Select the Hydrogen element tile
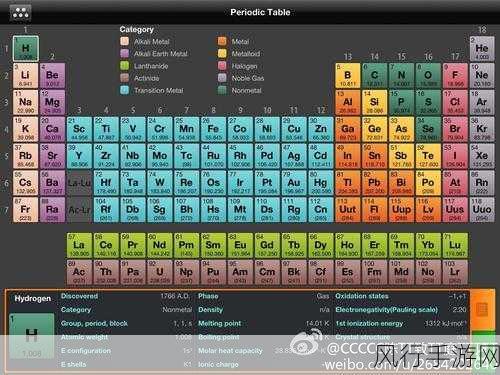This screenshot has height=375, width=500. 26,49
